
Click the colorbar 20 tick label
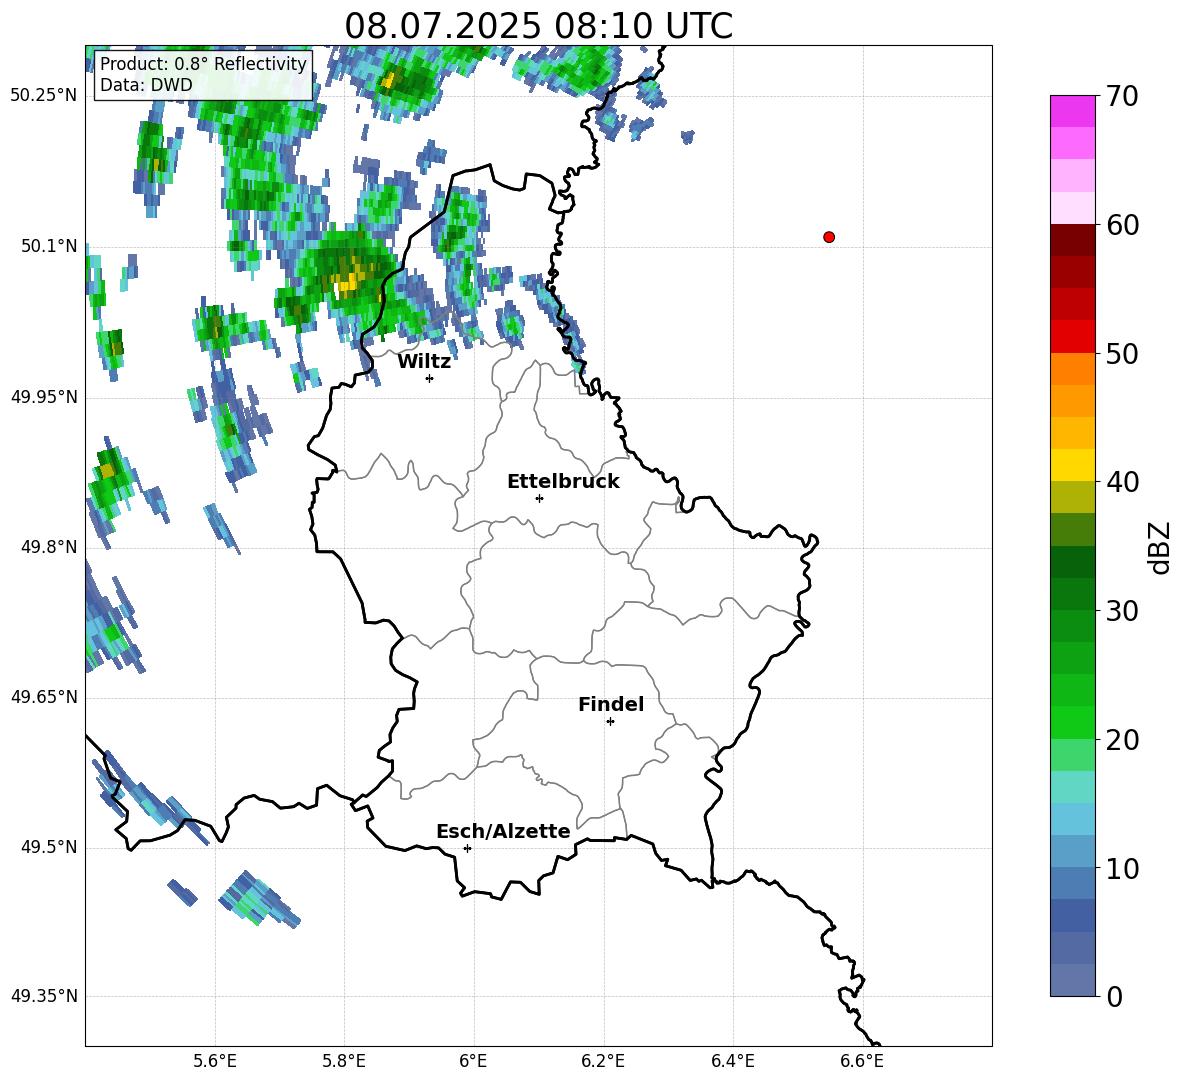point(1123,740)
